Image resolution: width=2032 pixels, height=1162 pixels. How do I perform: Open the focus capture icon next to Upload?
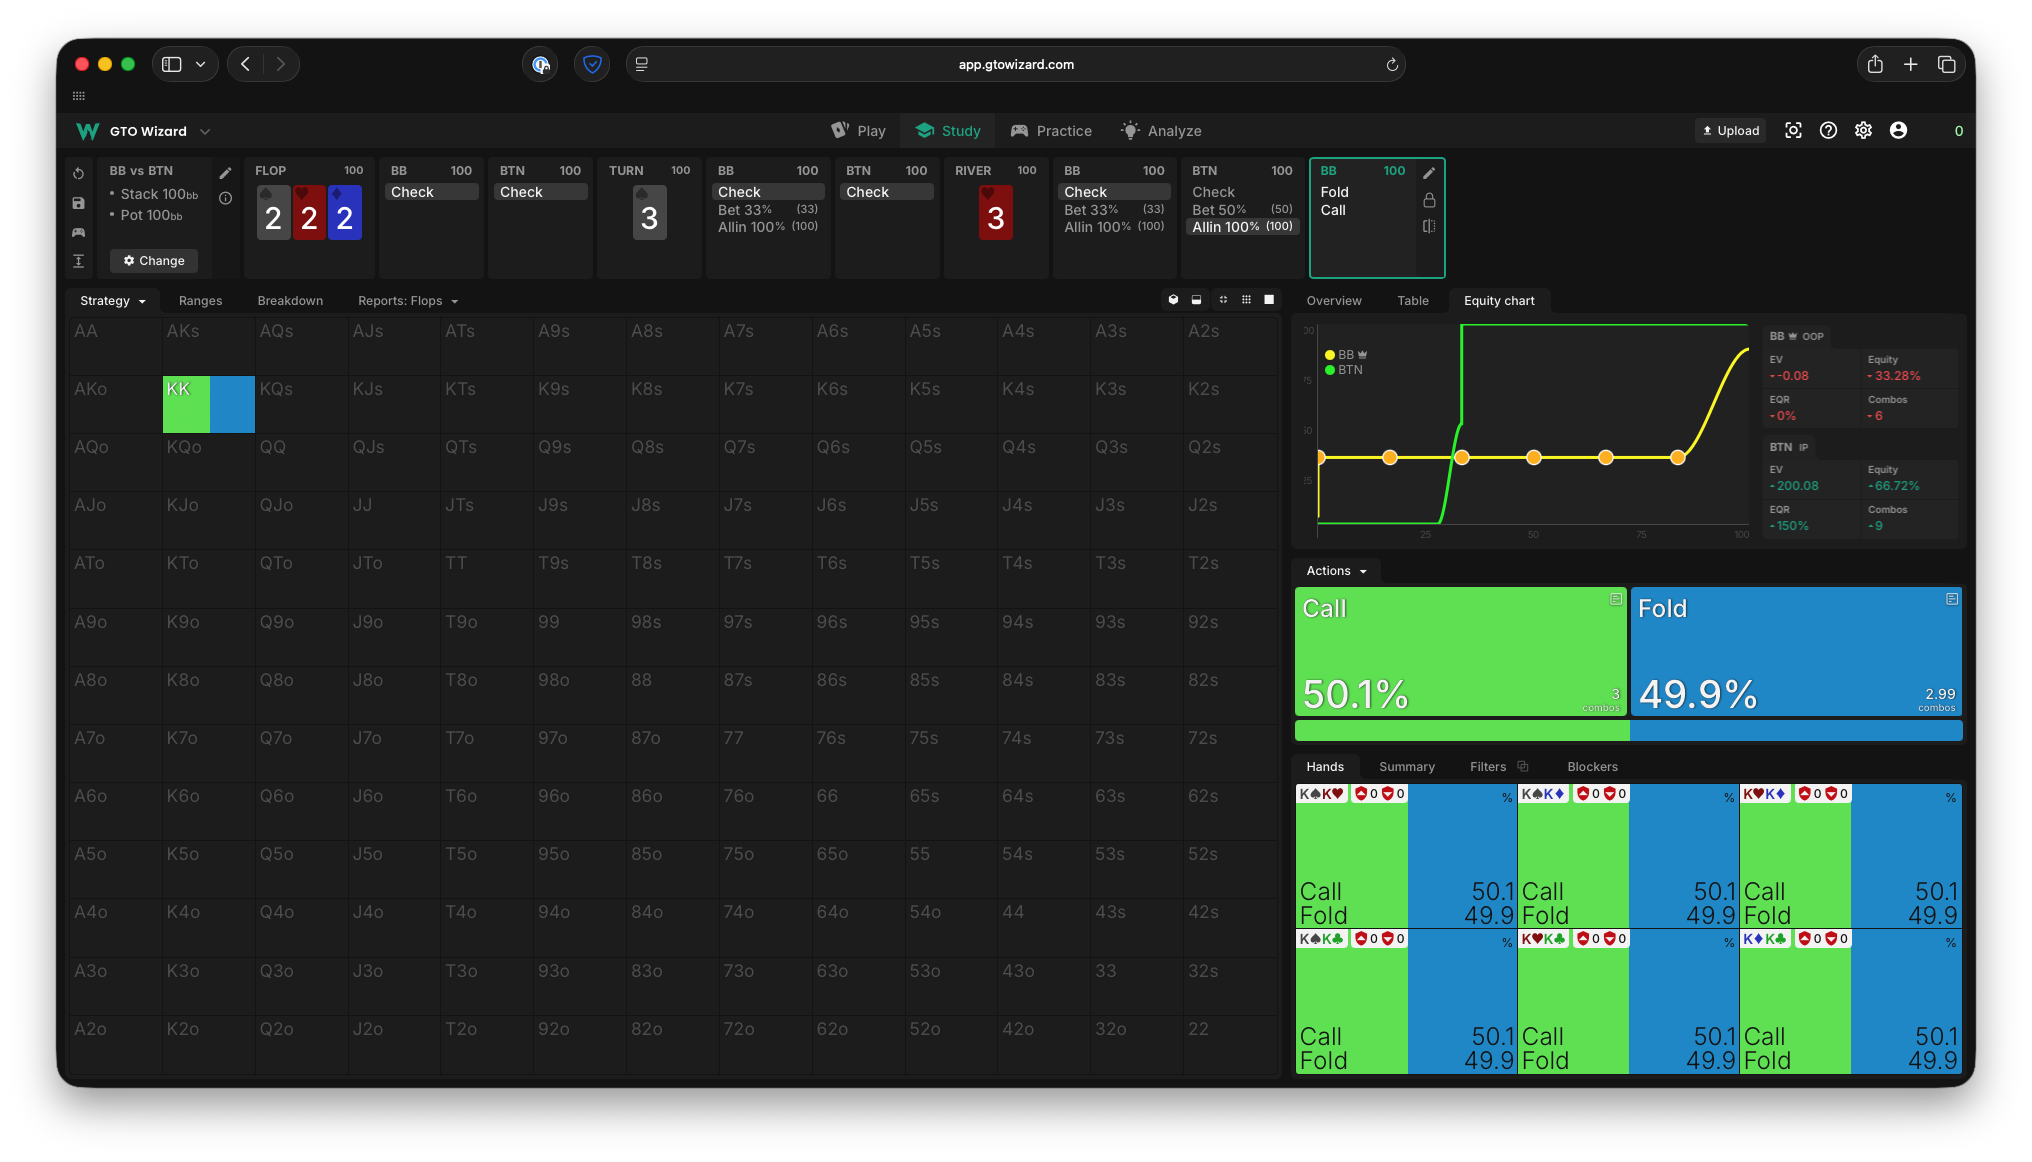(1793, 131)
